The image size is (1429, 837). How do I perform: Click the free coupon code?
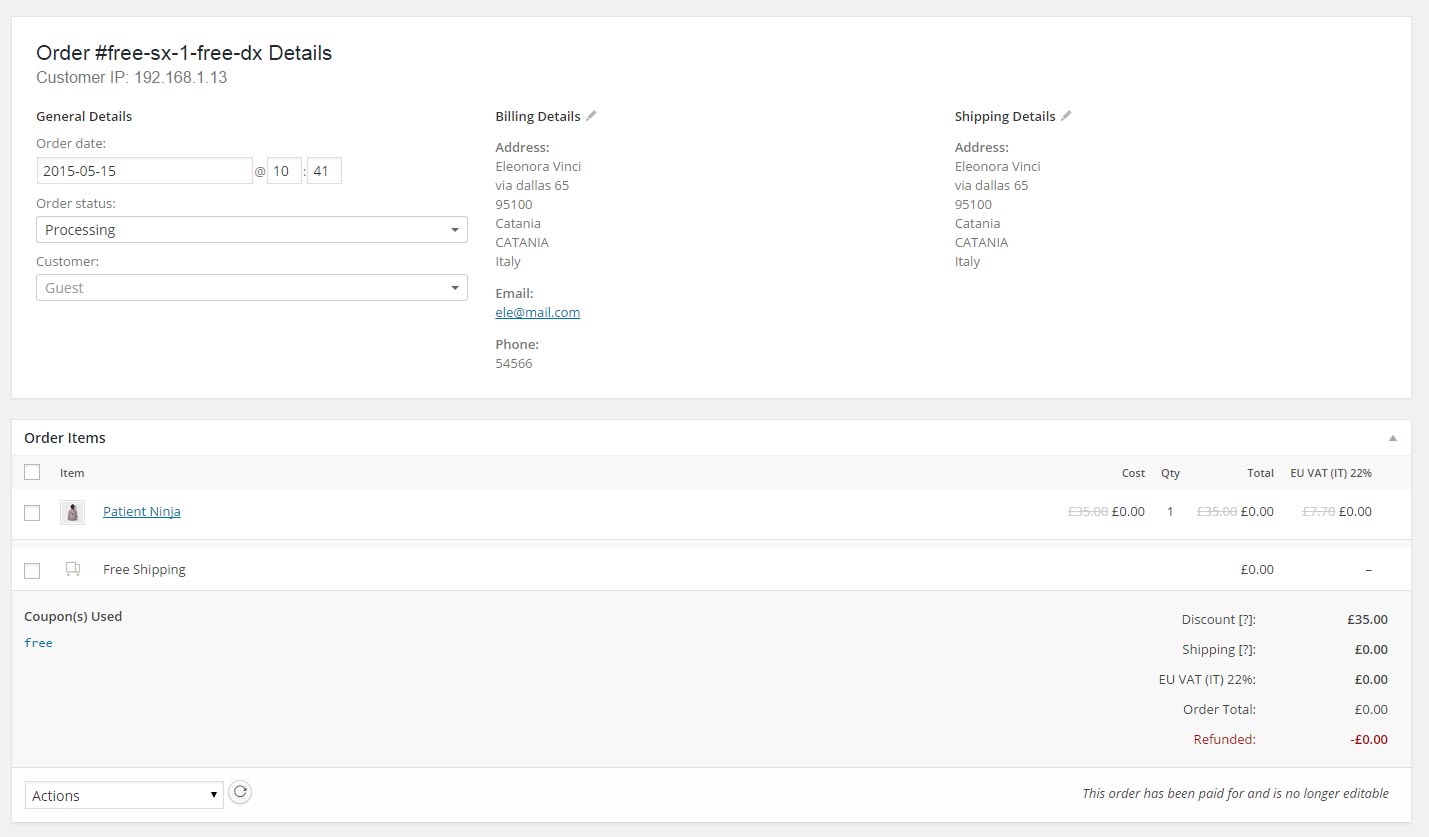pos(38,643)
